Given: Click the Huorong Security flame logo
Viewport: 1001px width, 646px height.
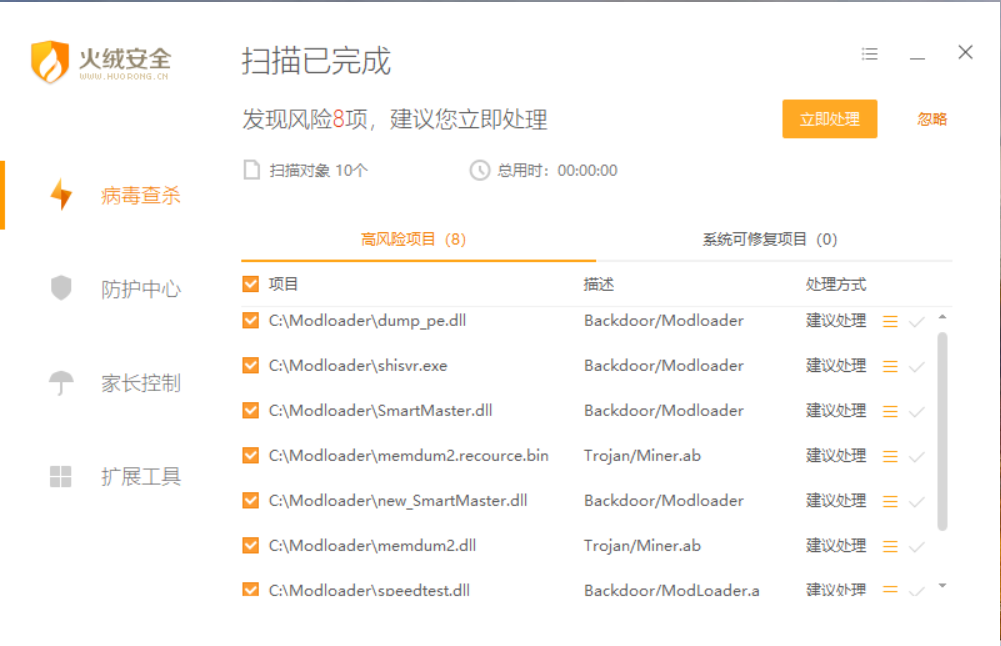Looking at the screenshot, I should (x=49, y=62).
